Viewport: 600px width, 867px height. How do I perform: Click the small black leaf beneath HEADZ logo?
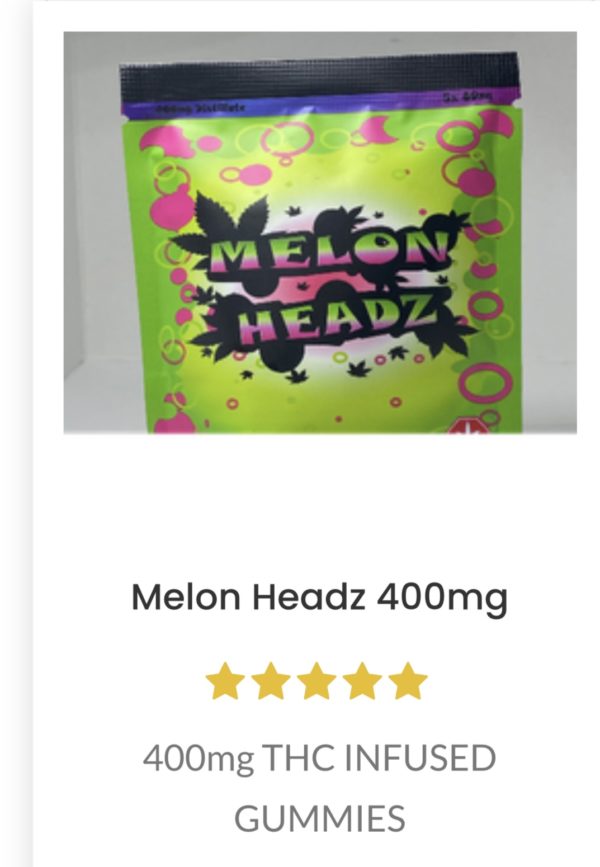click(x=297, y=377)
